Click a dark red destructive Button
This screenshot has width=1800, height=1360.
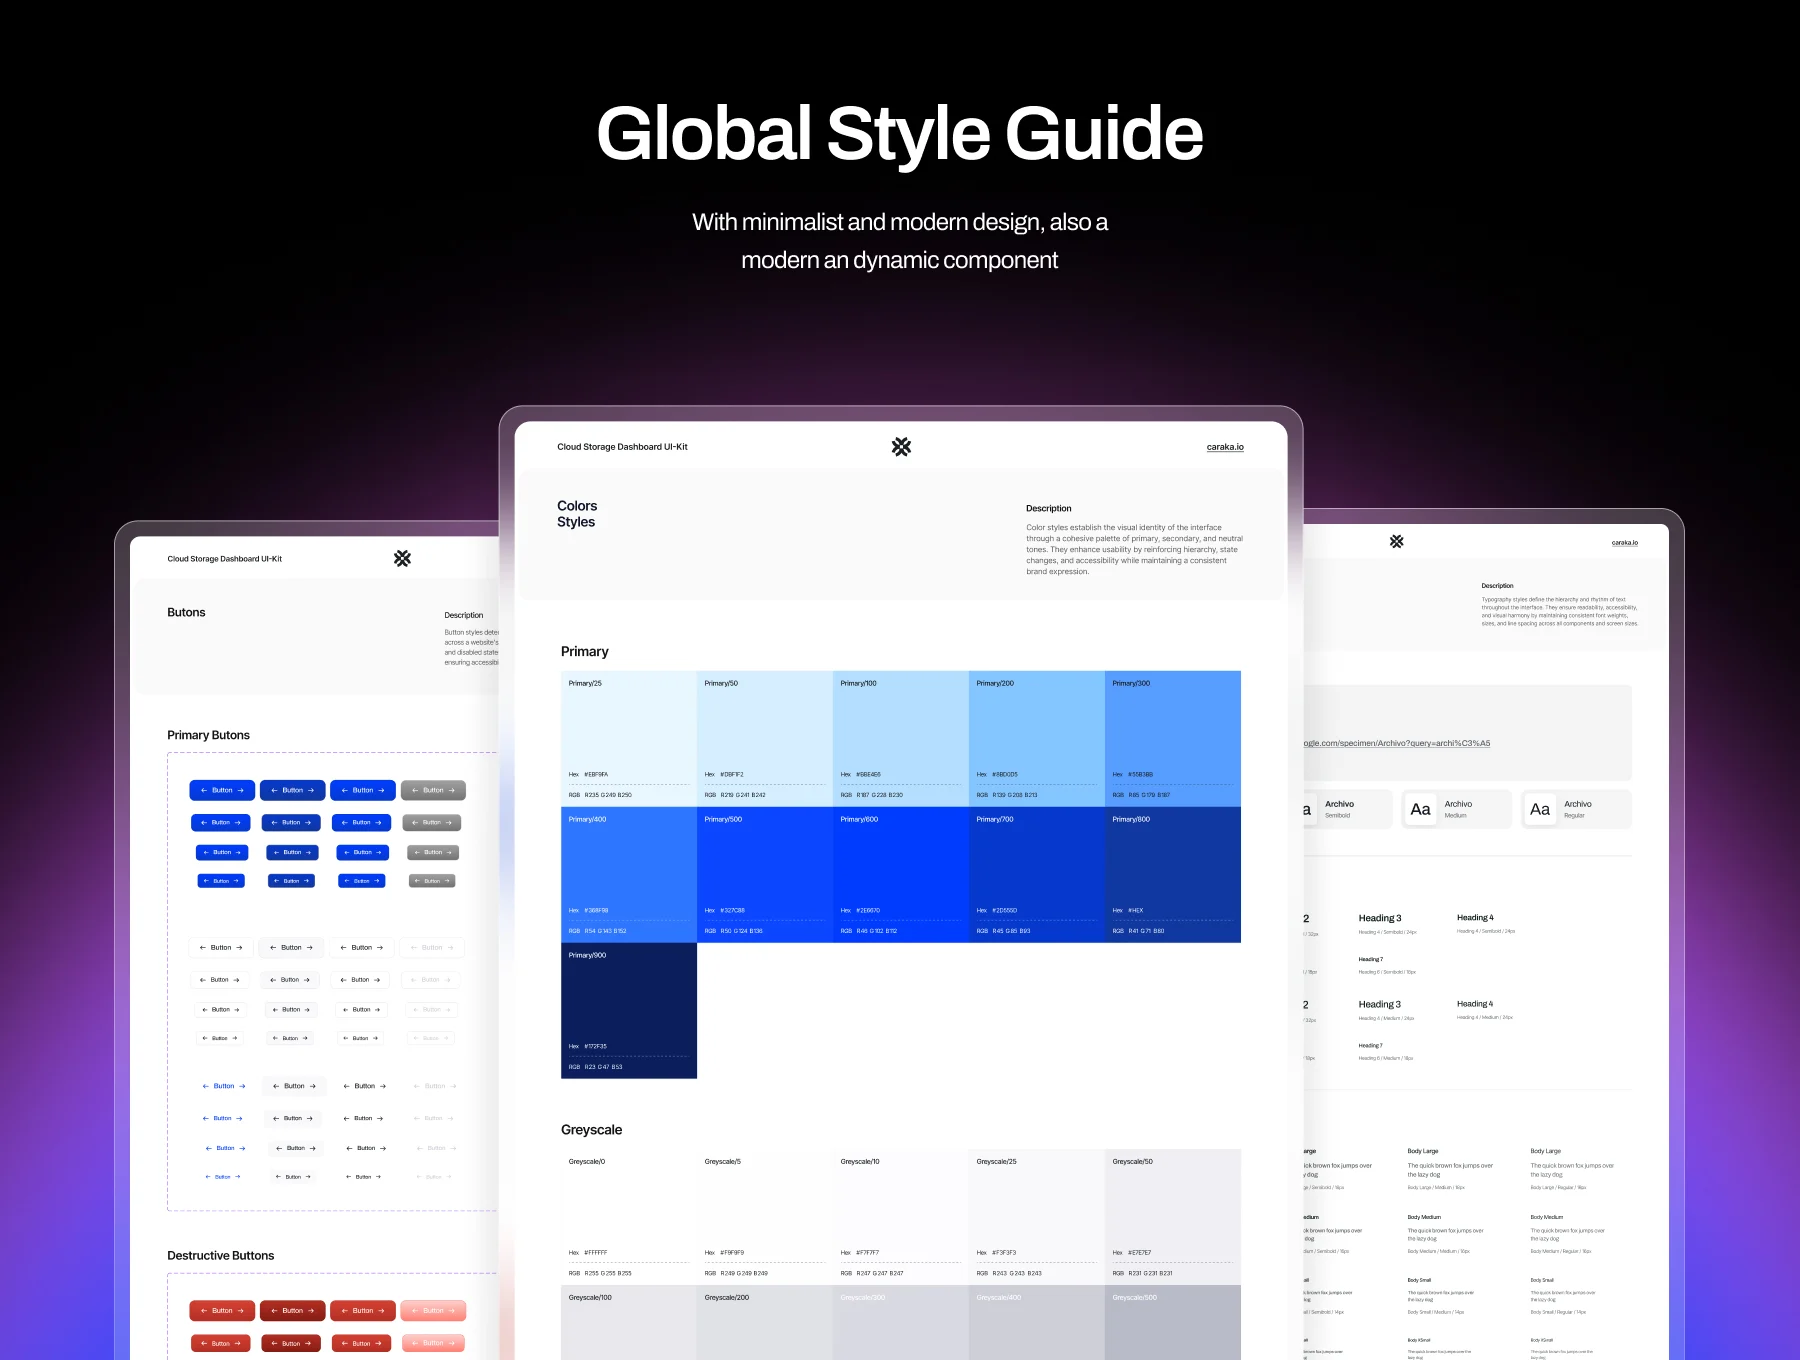(291, 1310)
